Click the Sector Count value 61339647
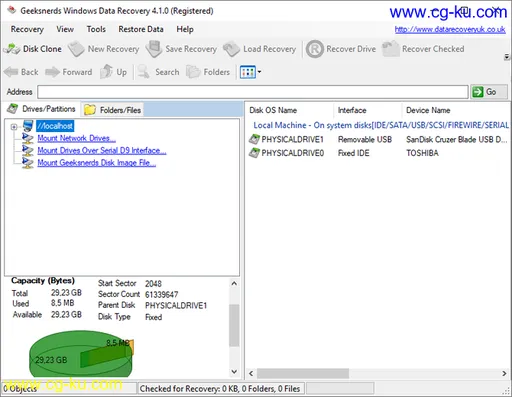 point(161,294)
